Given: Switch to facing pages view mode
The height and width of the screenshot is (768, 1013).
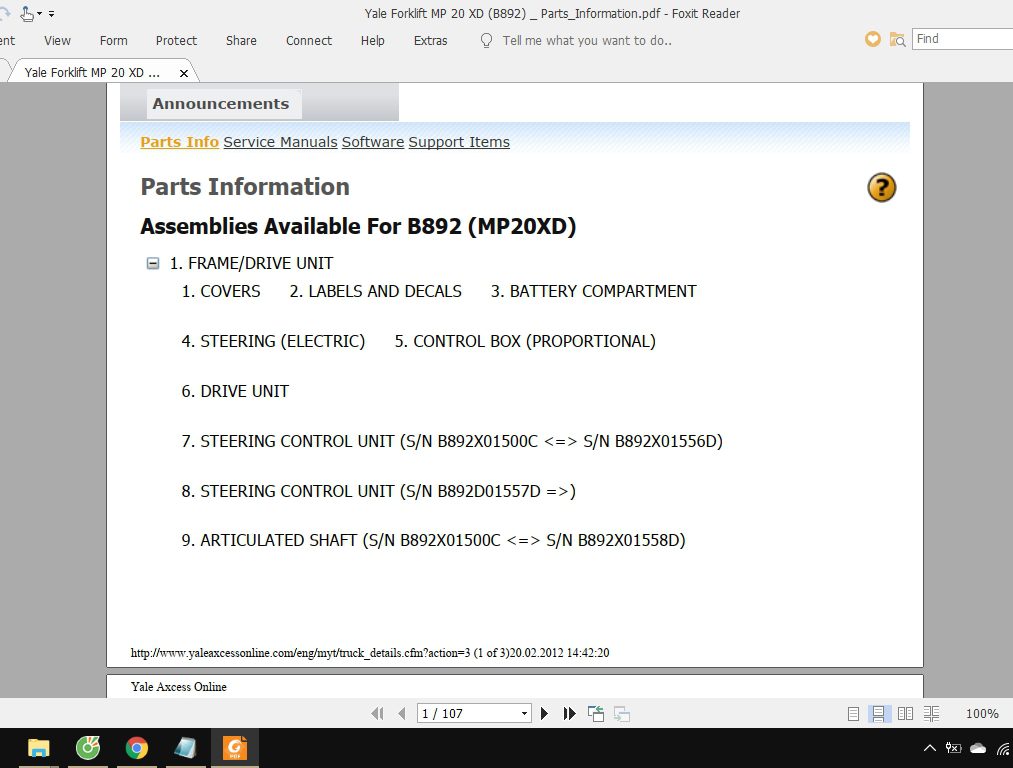Looking at the screenshot, I should (905, 714).
